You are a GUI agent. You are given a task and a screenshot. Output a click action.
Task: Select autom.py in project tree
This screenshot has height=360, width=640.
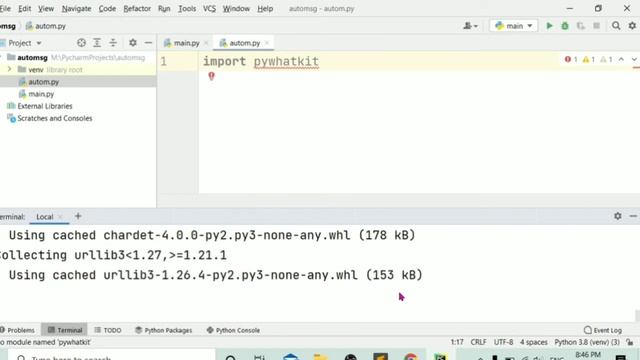(44, 82)
